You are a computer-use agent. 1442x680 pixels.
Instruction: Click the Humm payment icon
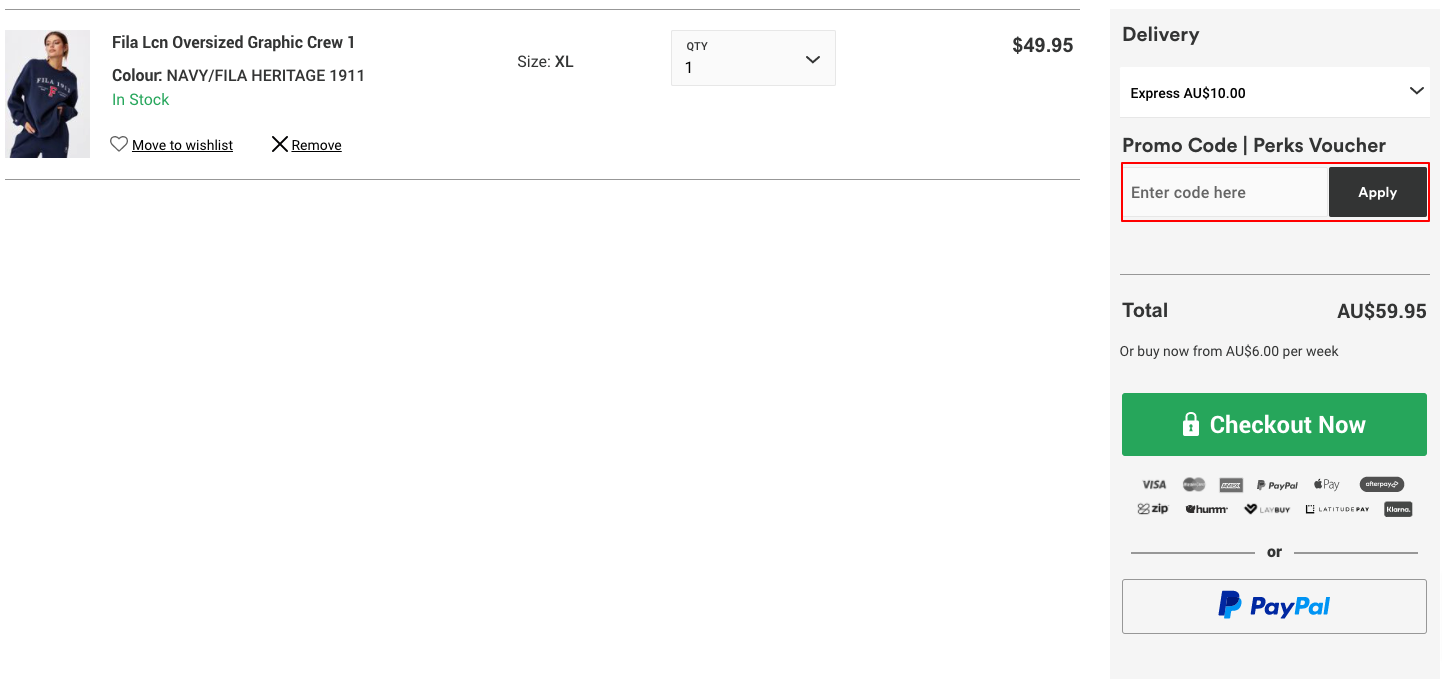(x=1206, y=509)
